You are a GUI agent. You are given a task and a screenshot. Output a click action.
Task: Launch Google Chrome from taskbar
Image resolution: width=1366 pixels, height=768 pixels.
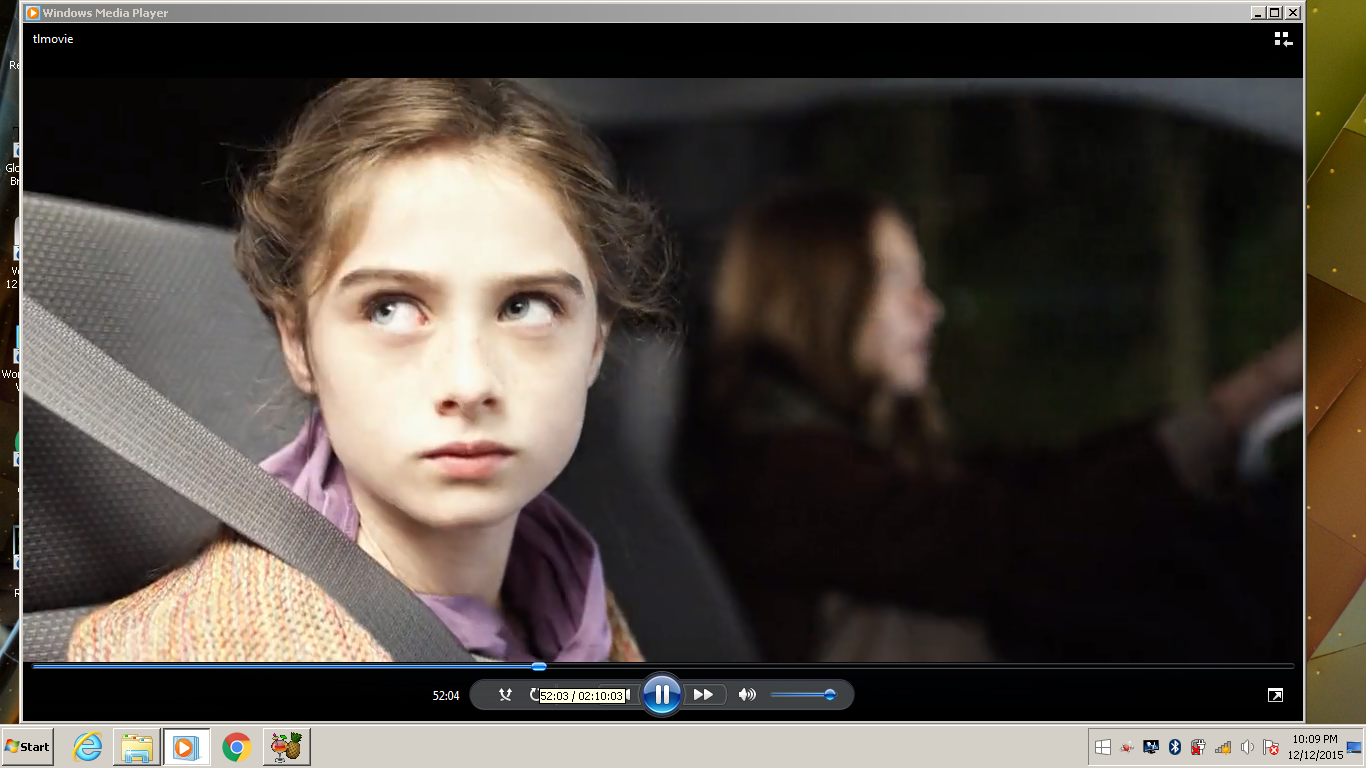coord(236,747)
